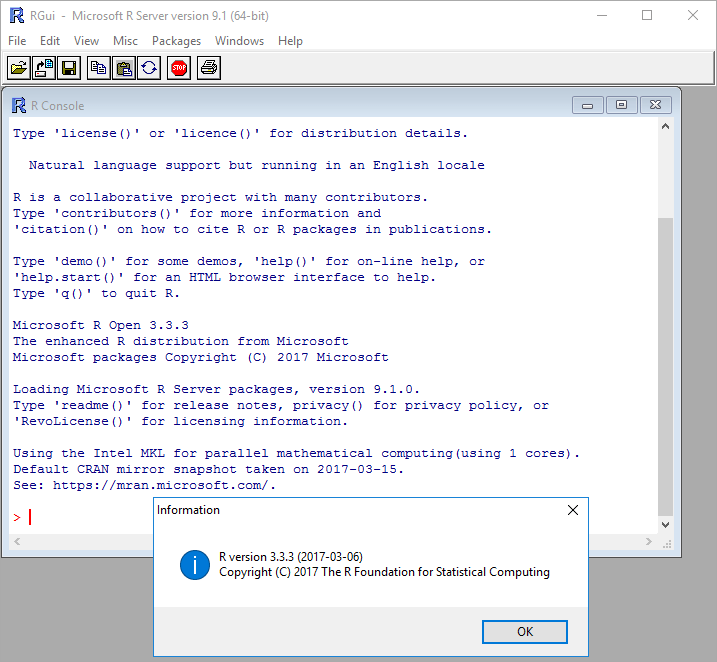This screenshot has height=662, width=717.
Task: Click the 'RevoLicense()' text in console
Action: [x=73, y=422]
